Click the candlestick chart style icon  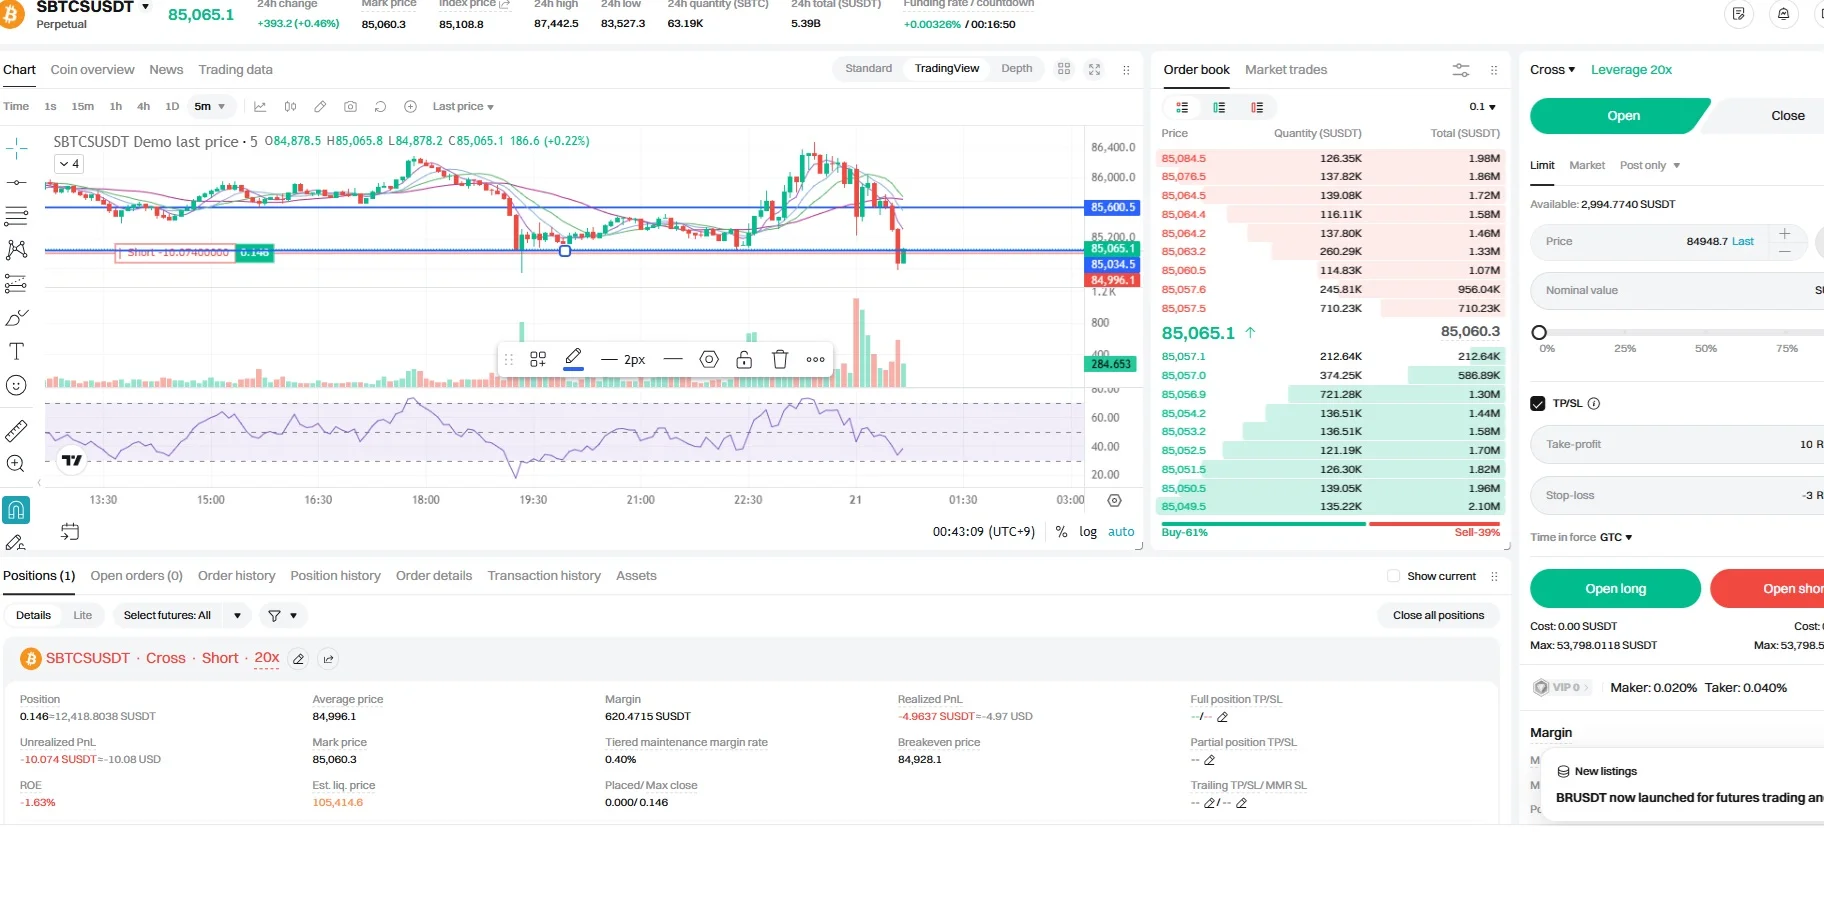[x=290, y=107]
